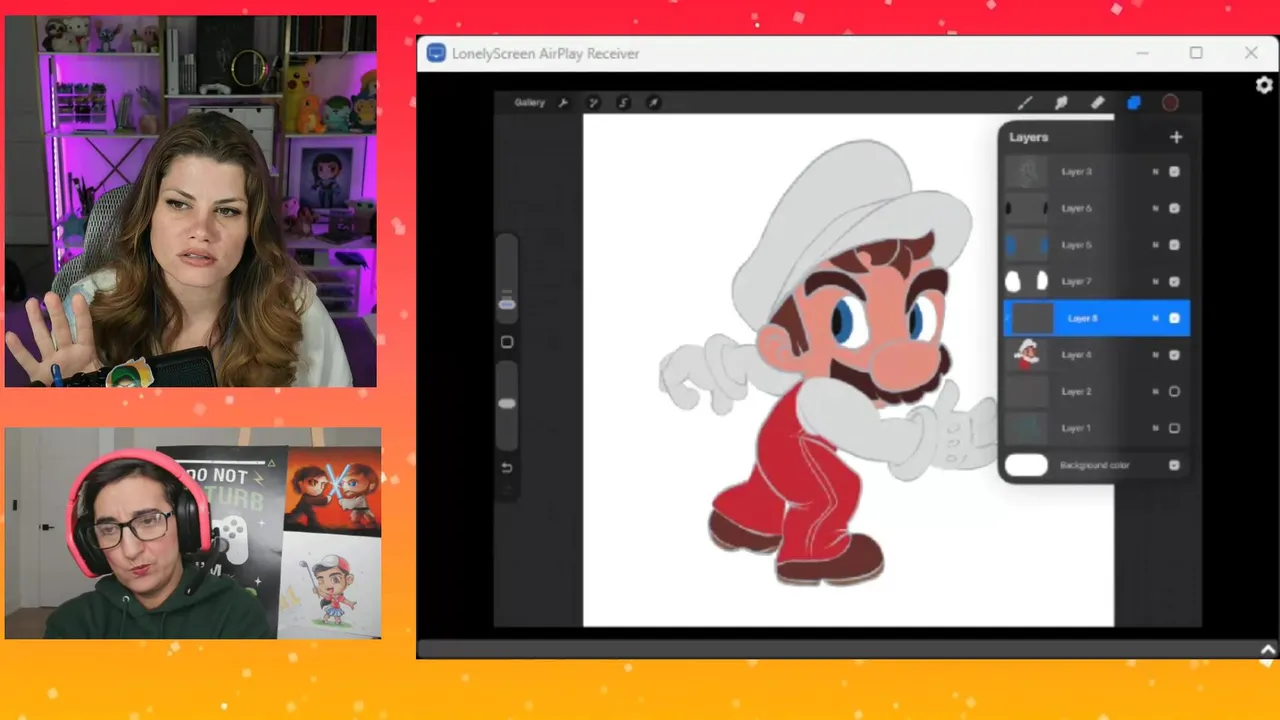1280x720 pixels.
Task: Click the "Background color" label
Action: point(1095,465)
